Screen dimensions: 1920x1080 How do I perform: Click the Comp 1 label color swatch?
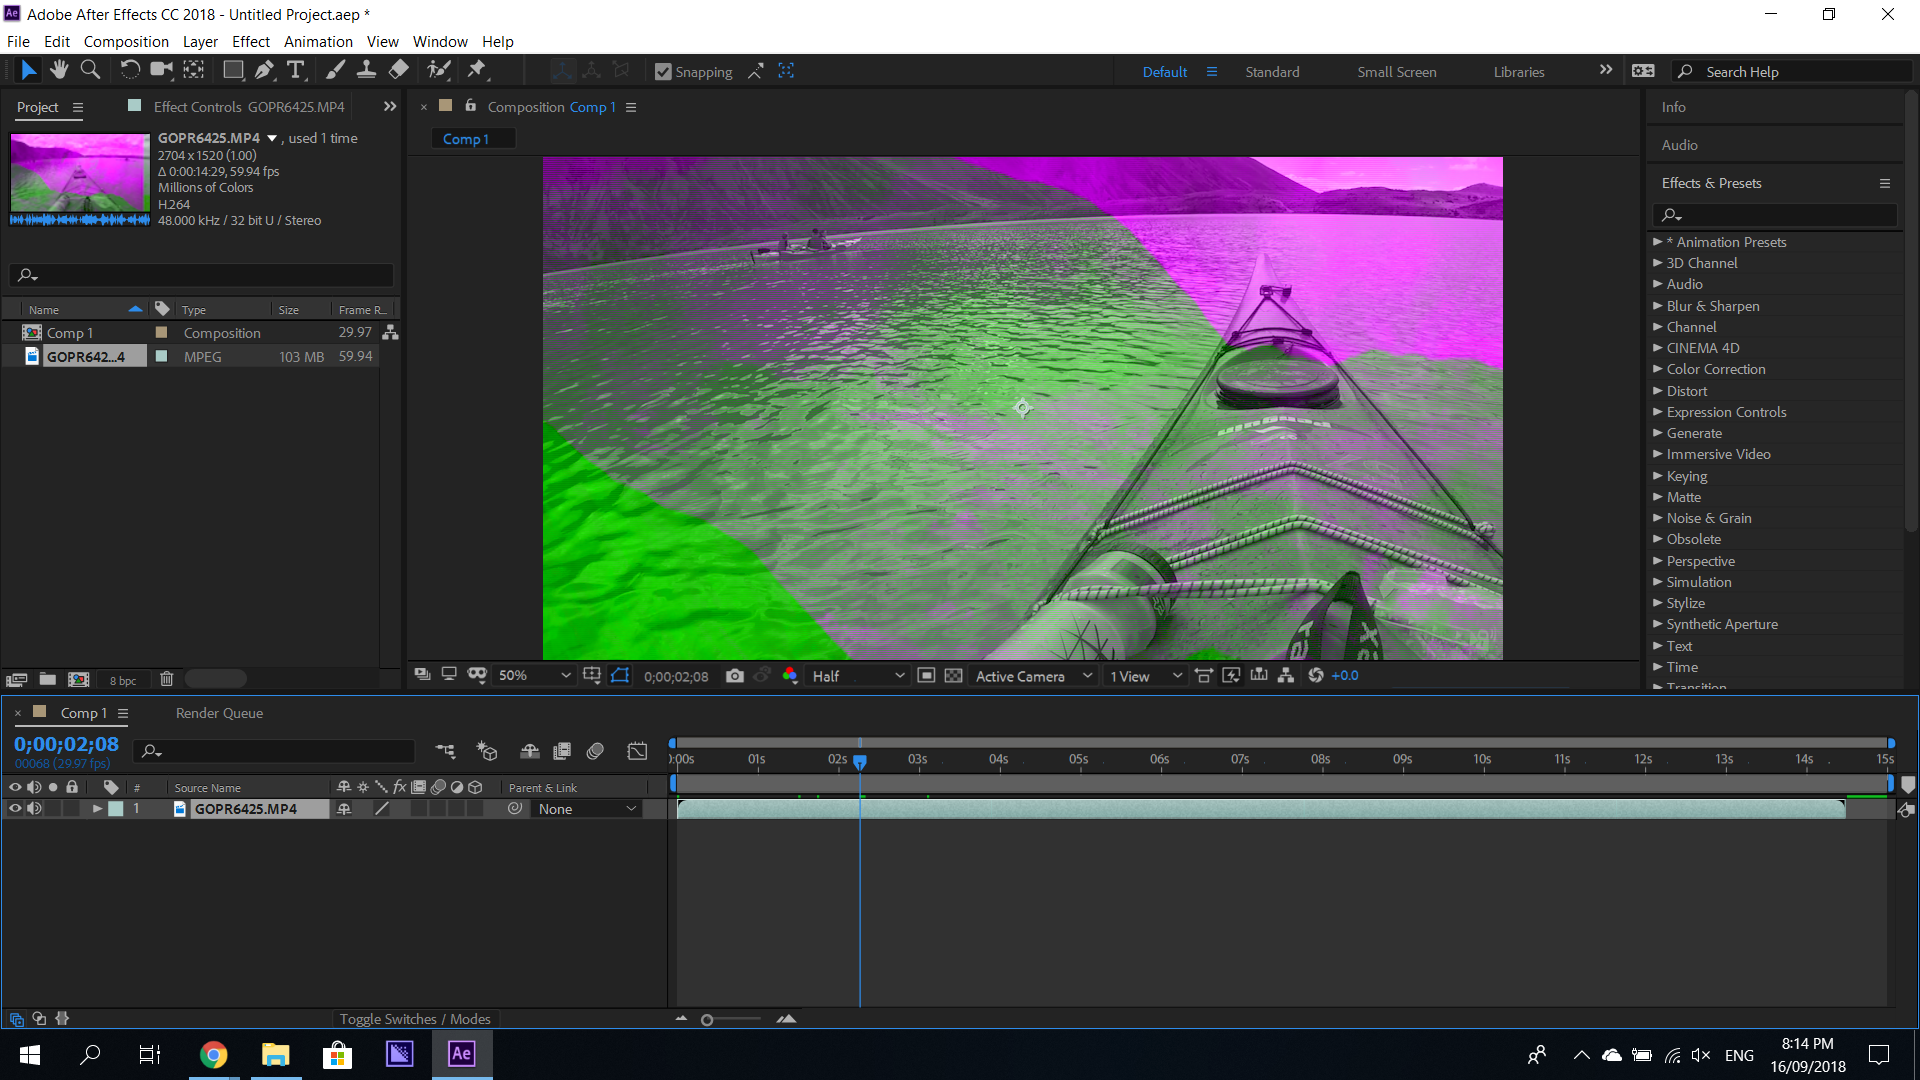(161, 332)
